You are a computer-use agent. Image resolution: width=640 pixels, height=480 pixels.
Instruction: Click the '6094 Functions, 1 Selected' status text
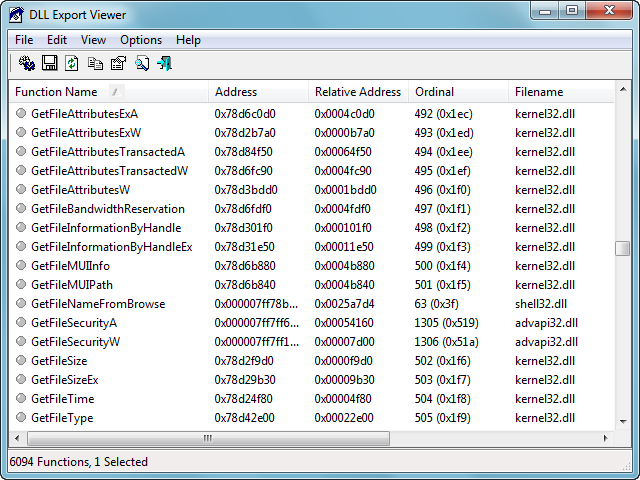click(x=78, y=462)
